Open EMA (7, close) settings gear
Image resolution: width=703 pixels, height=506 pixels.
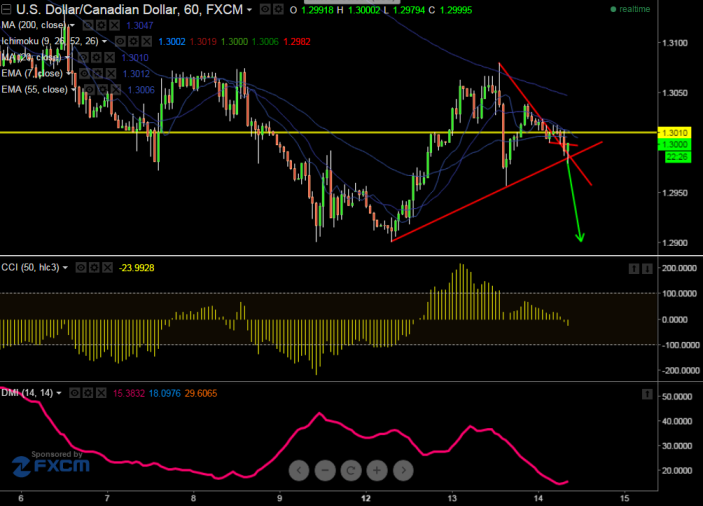click(98, 74)
